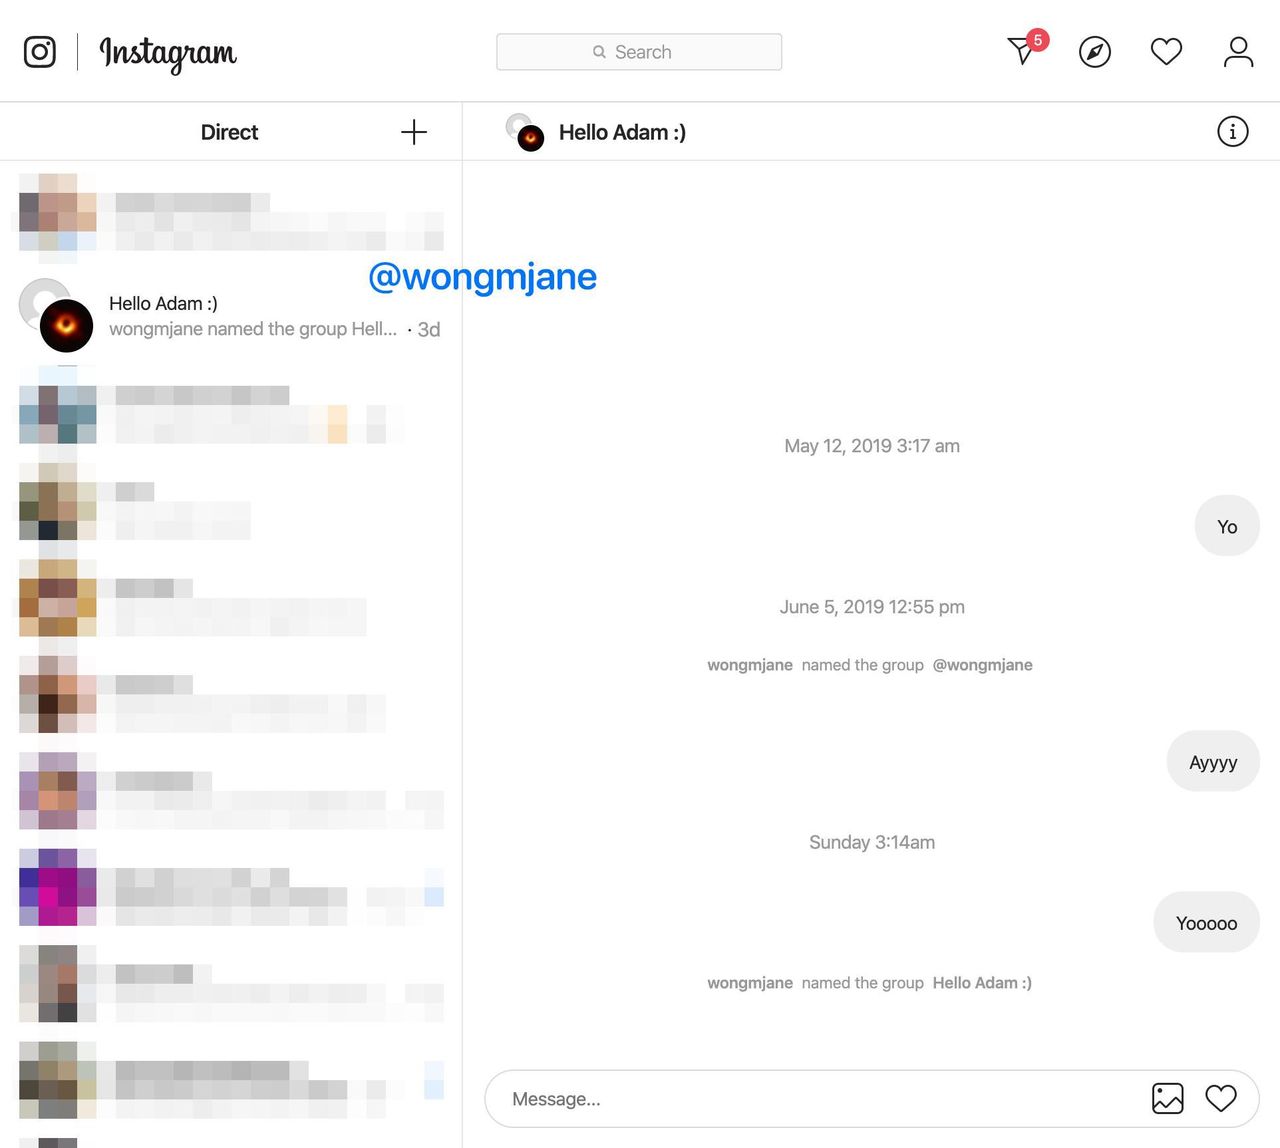This screenshot has width=1280, height=1148.
Task: Start a new message with the plus icon
Action: point(413,131)
